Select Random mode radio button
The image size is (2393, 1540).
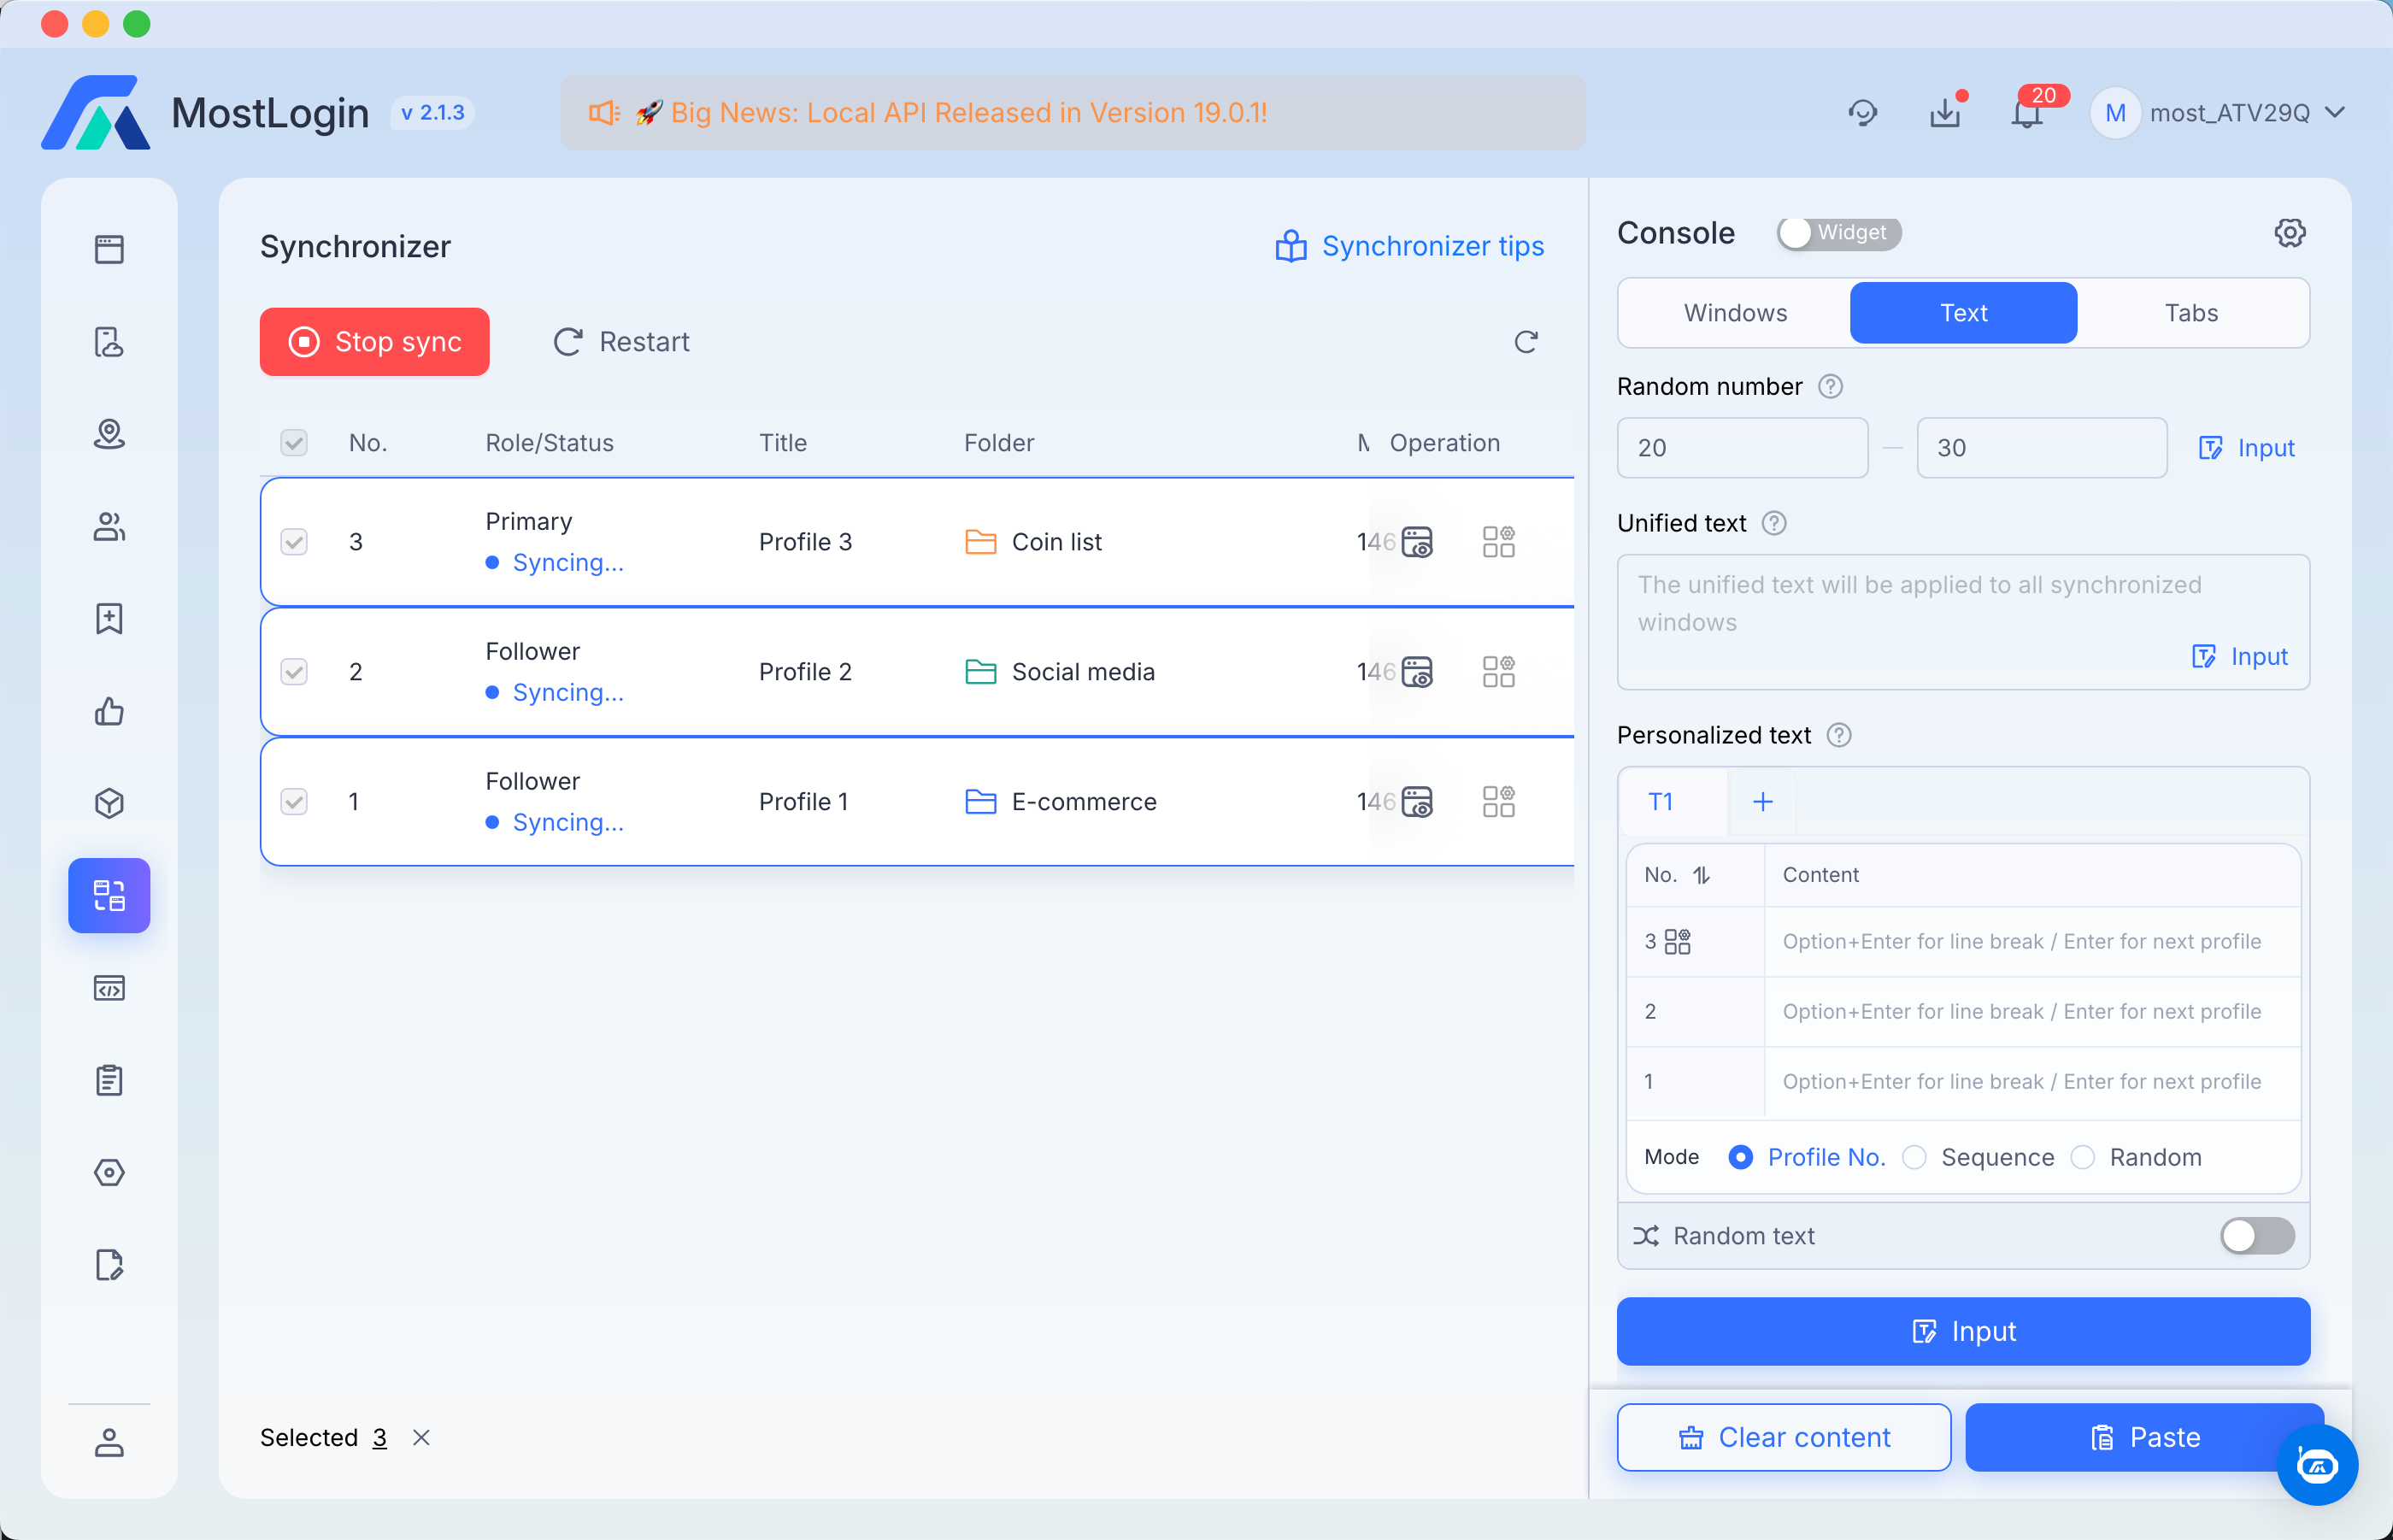(x=2083, y=1157)
